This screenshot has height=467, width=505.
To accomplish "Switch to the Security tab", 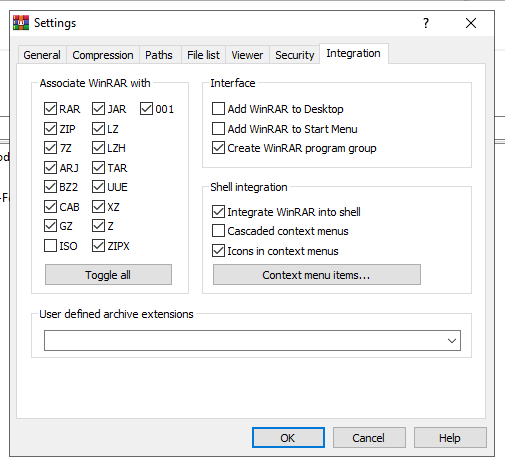I will [295, 55].
